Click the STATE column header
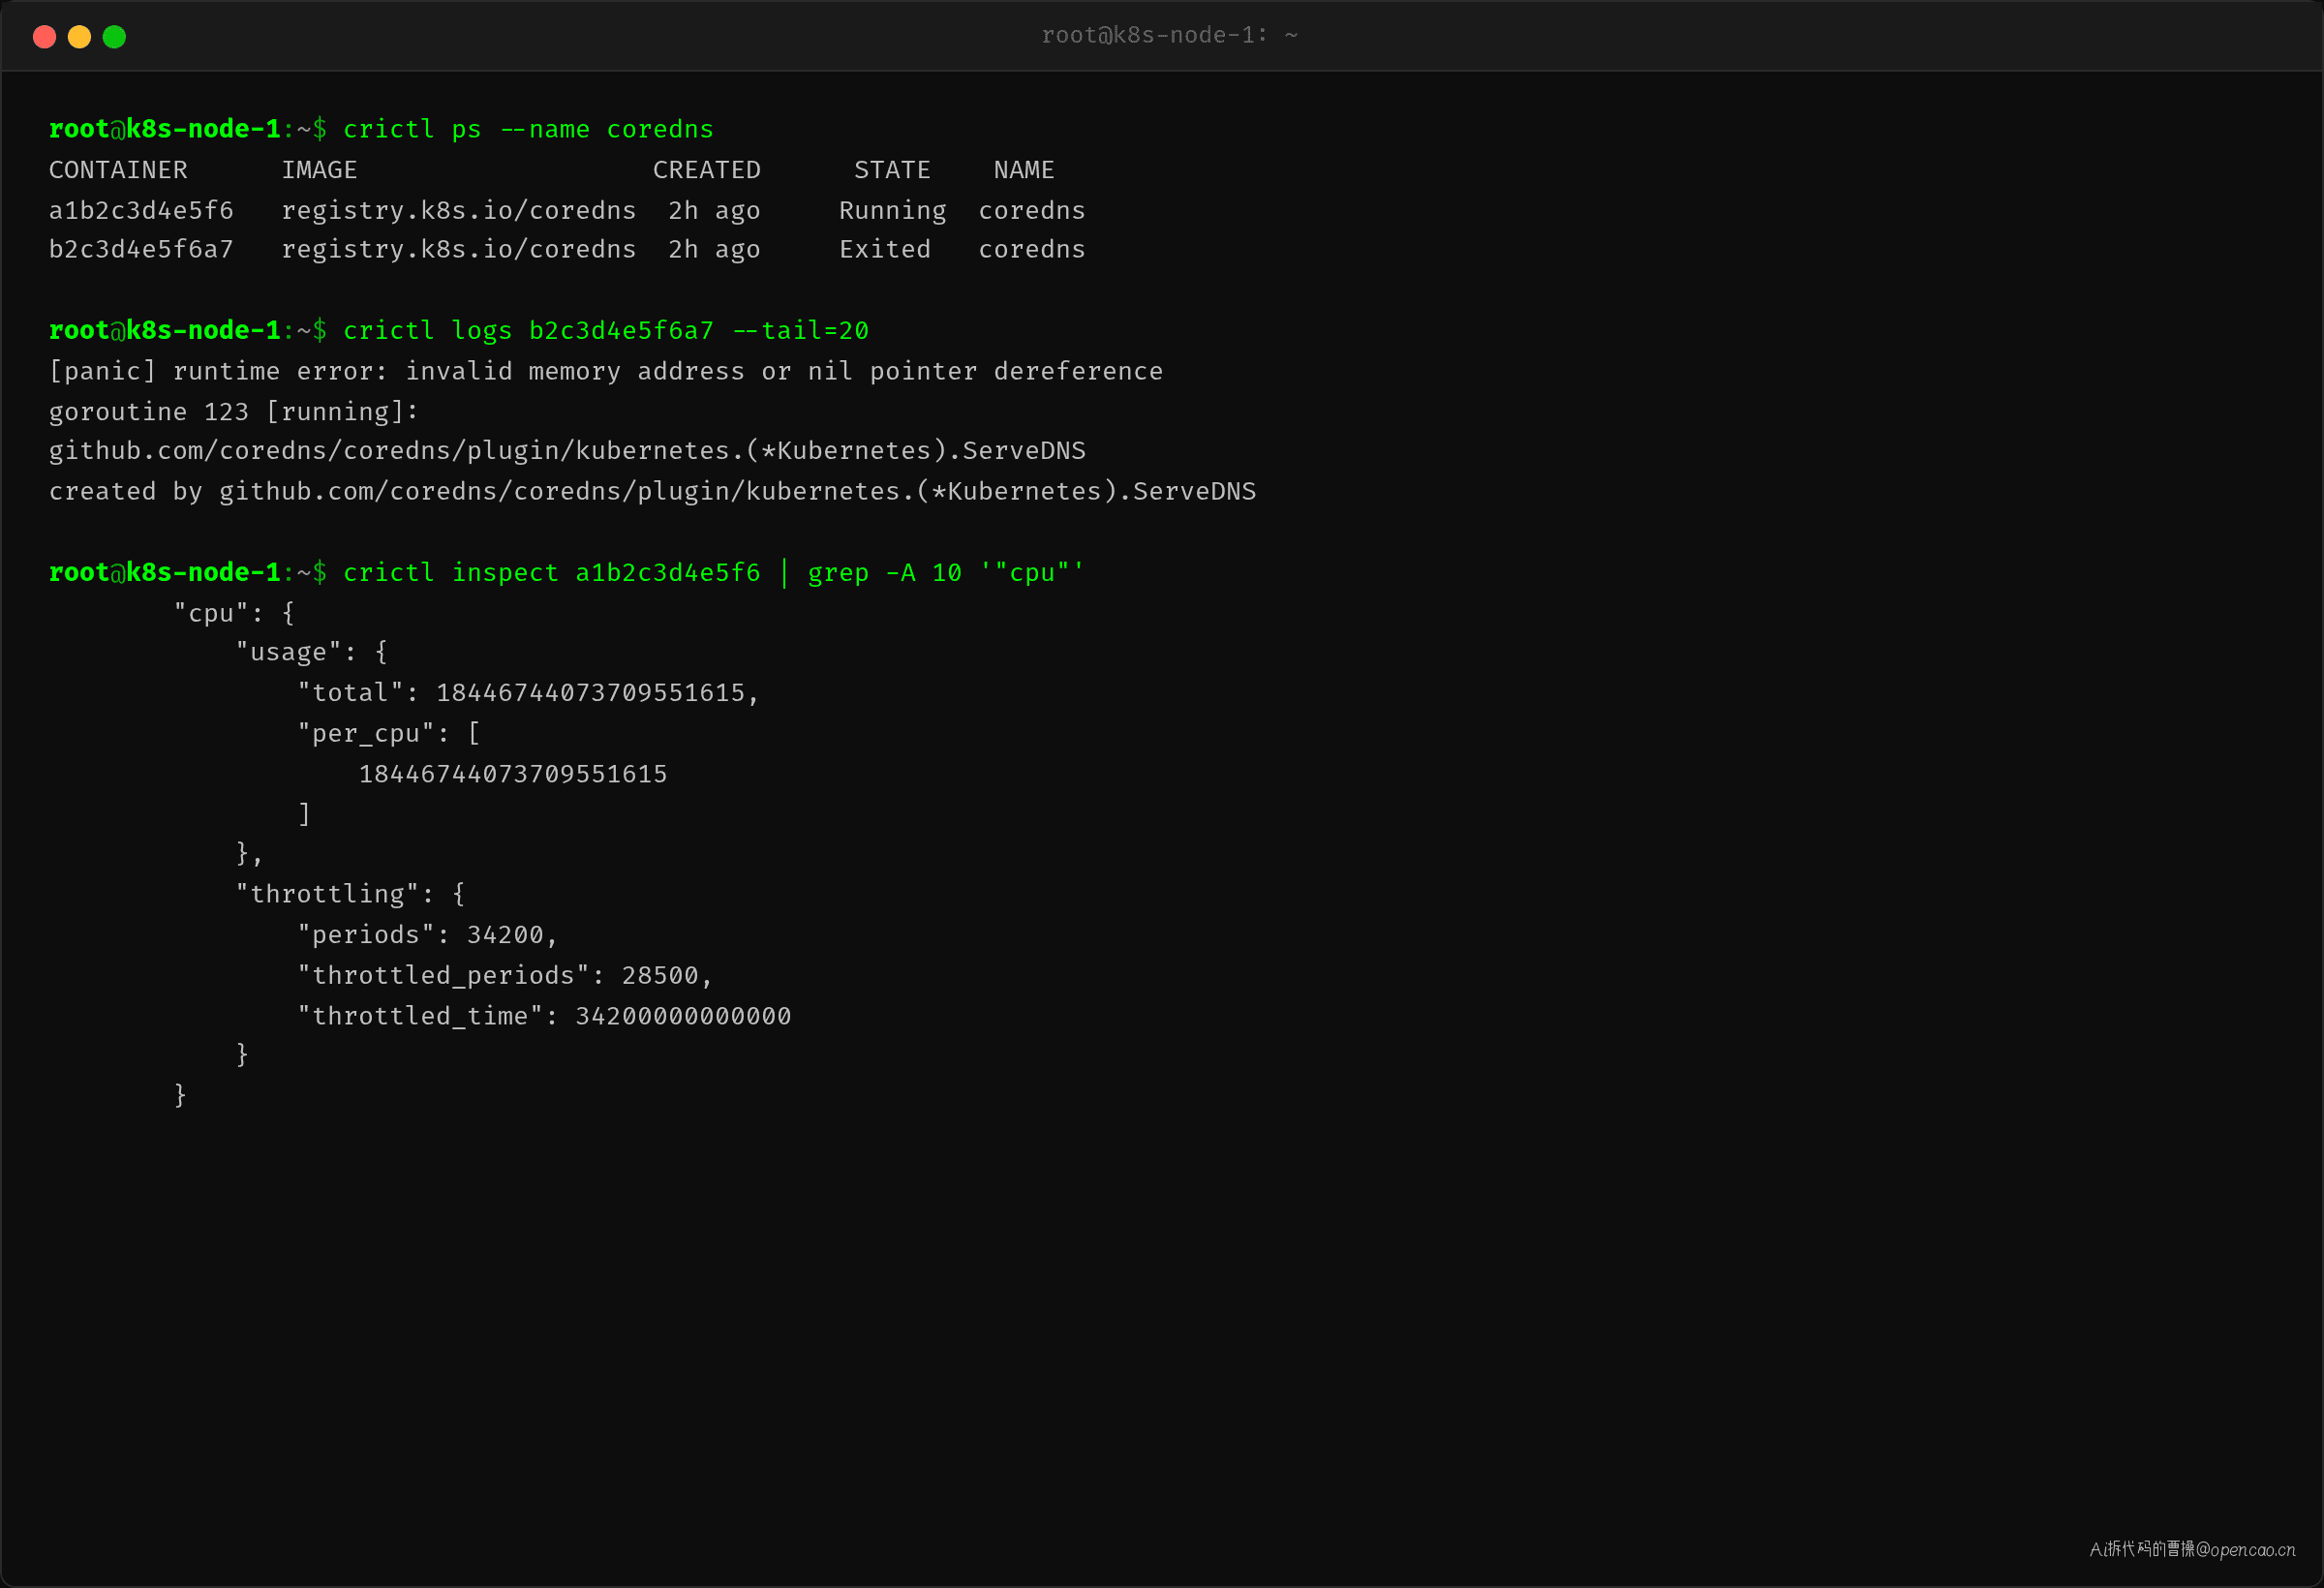 (892, 170)
